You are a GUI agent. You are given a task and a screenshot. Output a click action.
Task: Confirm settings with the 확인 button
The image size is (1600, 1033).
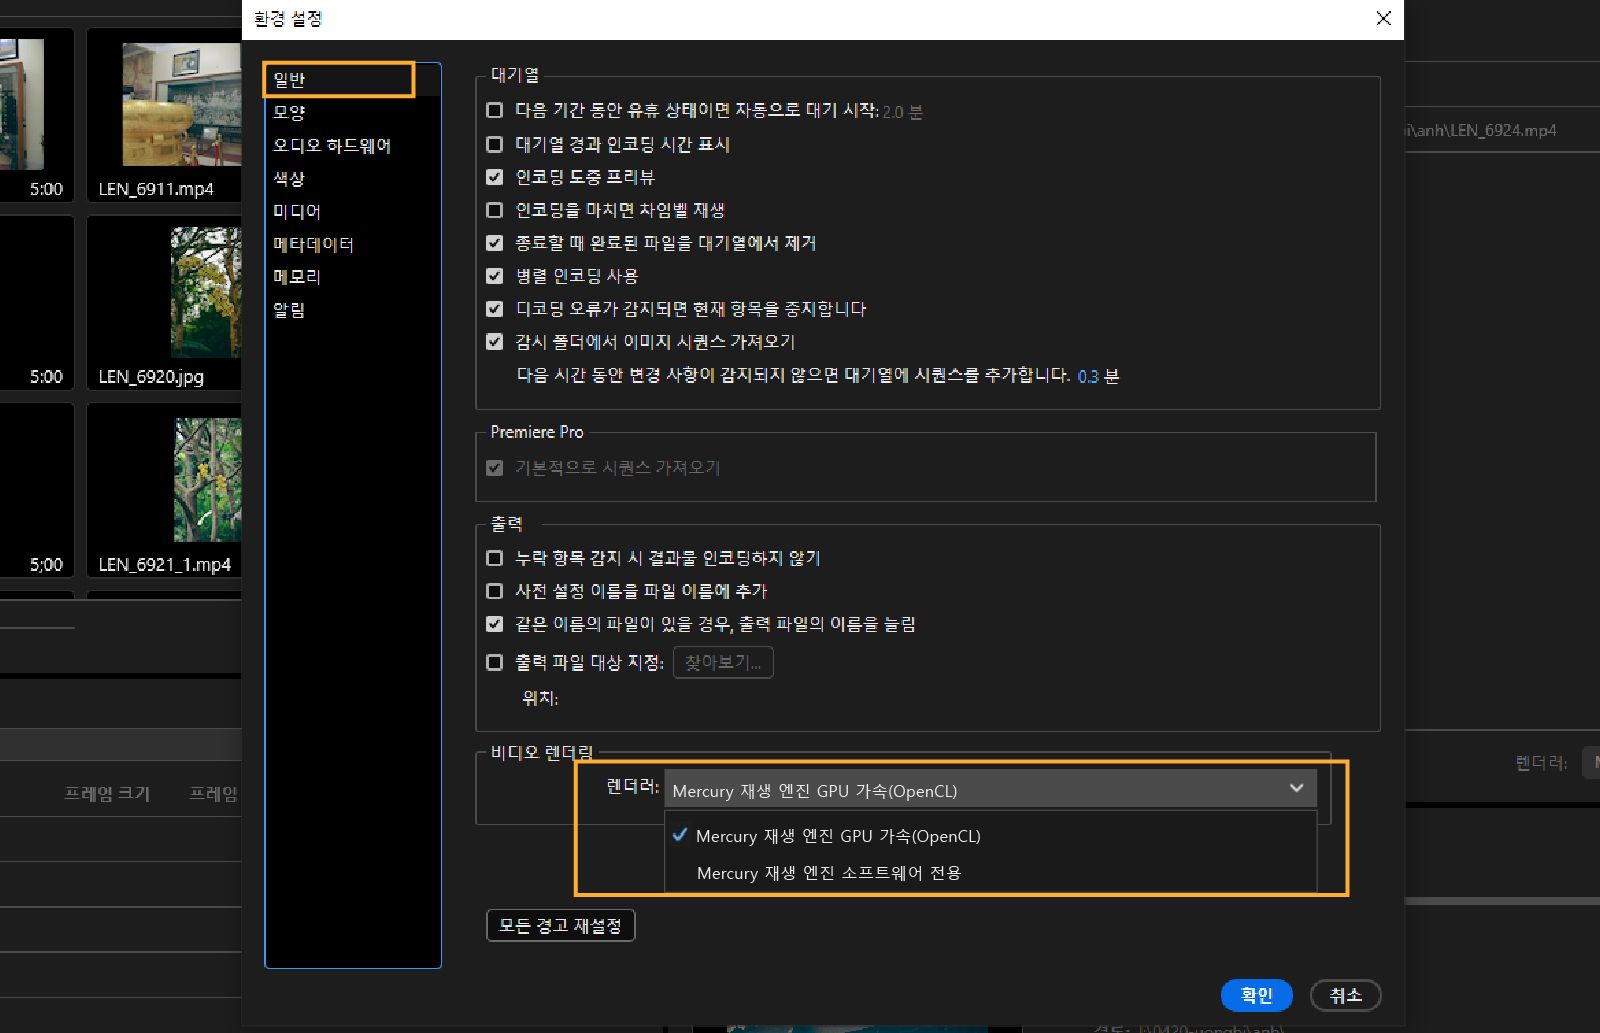[x=1256, y=995]
